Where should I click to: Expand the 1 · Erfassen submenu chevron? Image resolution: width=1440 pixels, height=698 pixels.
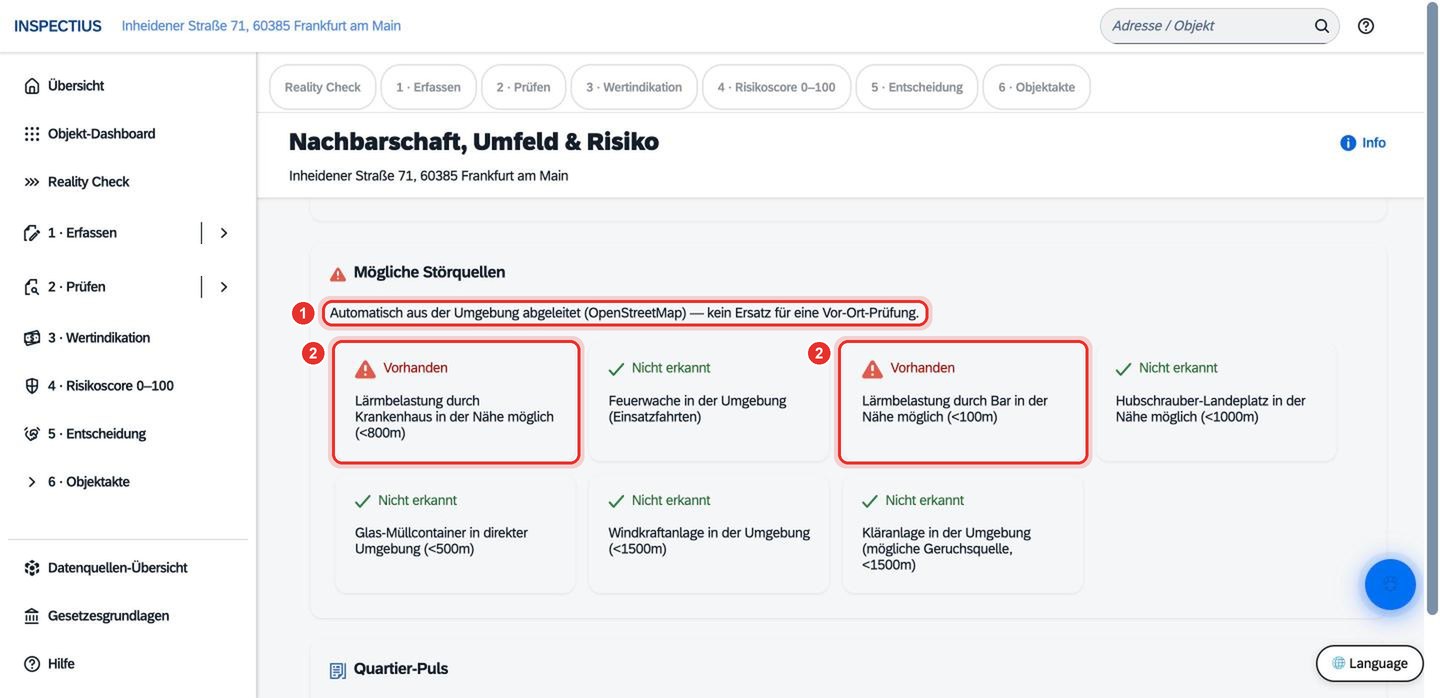coord(224,233)
